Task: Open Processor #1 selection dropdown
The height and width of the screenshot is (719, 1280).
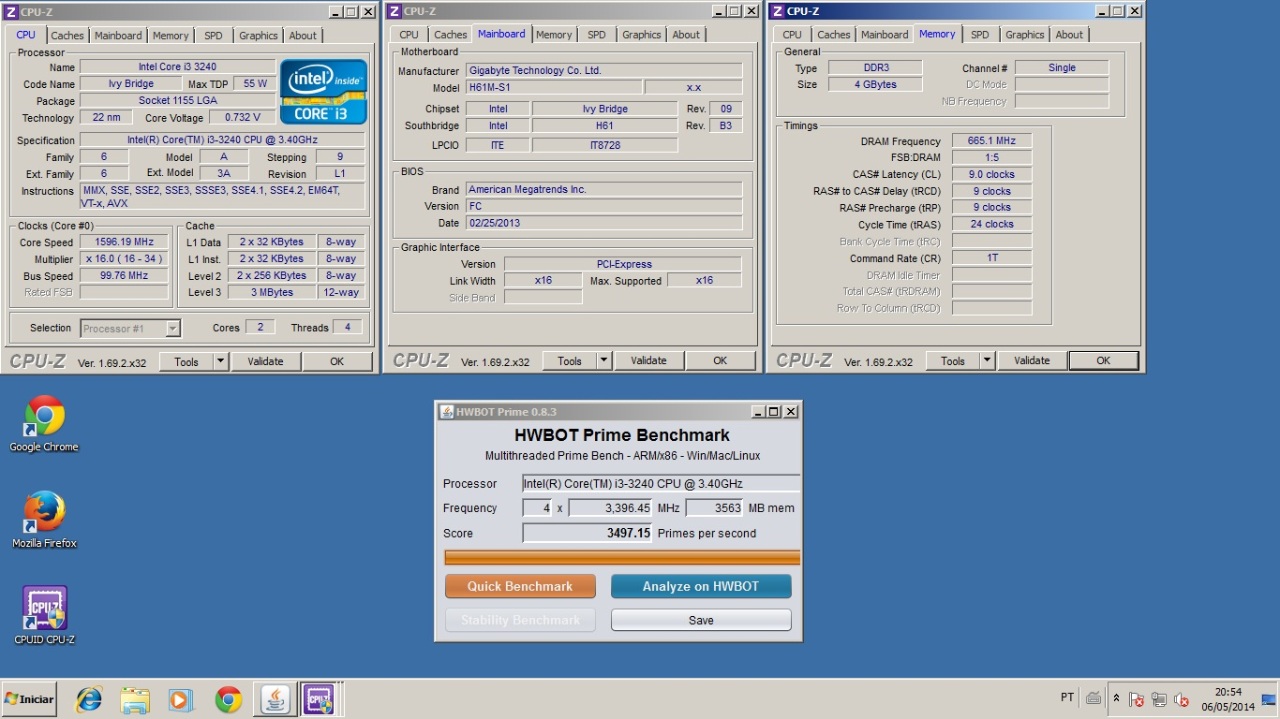Action: (x=130, y=328)
